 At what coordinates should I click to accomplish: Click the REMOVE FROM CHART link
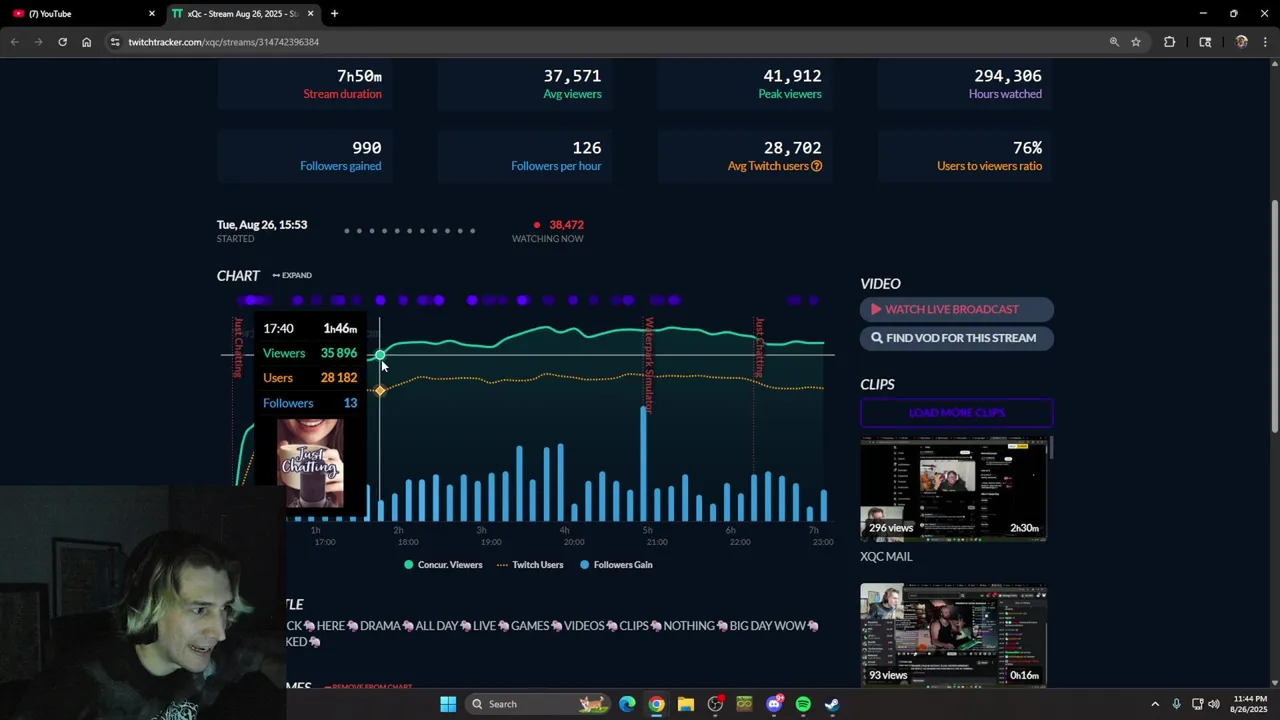click(x=368, y=687)
